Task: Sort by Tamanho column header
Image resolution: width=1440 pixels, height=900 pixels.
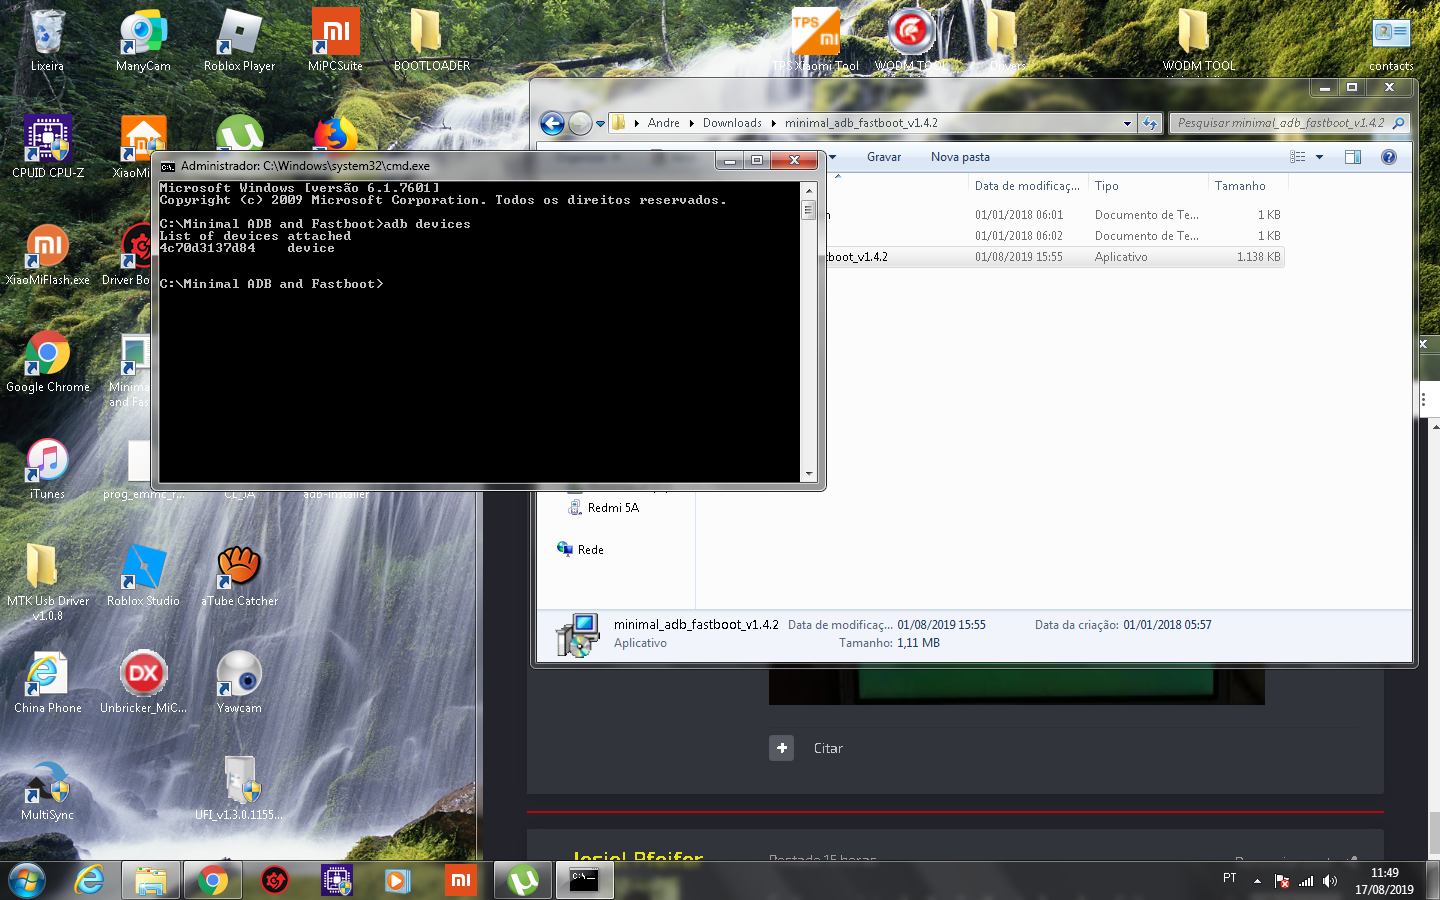Action: point(1248,186)
